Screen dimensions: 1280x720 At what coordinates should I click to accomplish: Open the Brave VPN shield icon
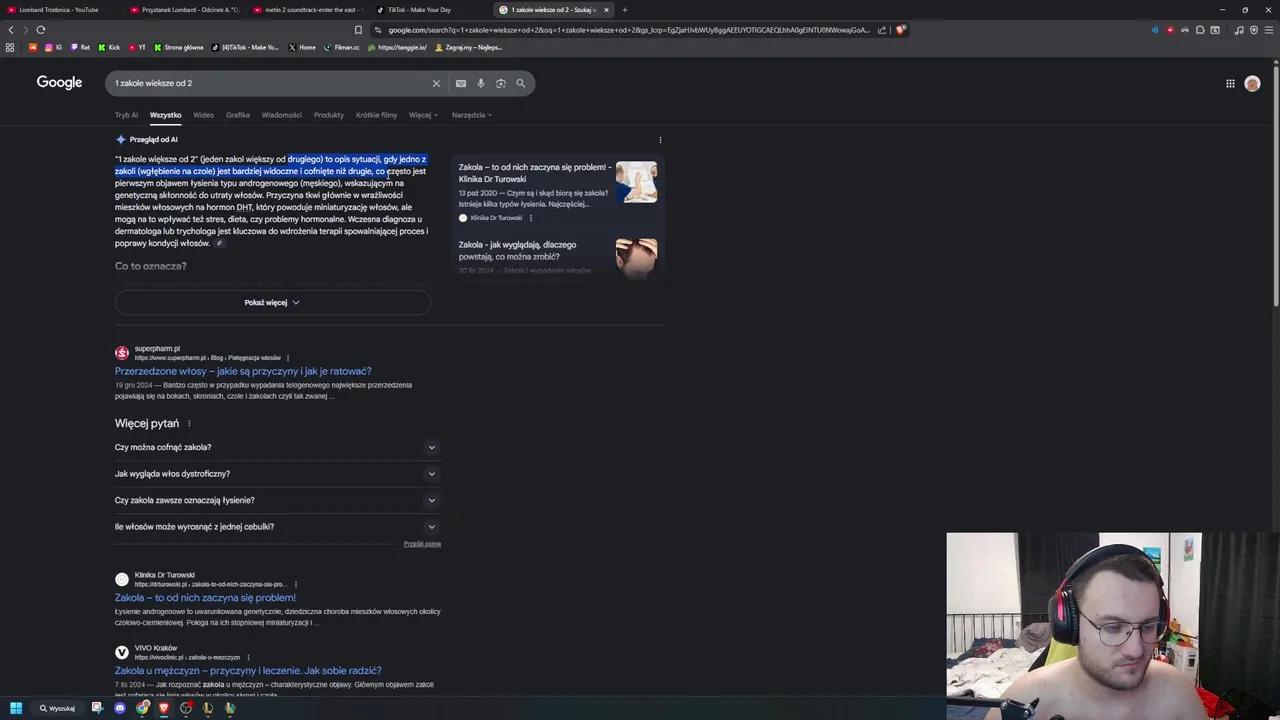(x=1254, y=30)
